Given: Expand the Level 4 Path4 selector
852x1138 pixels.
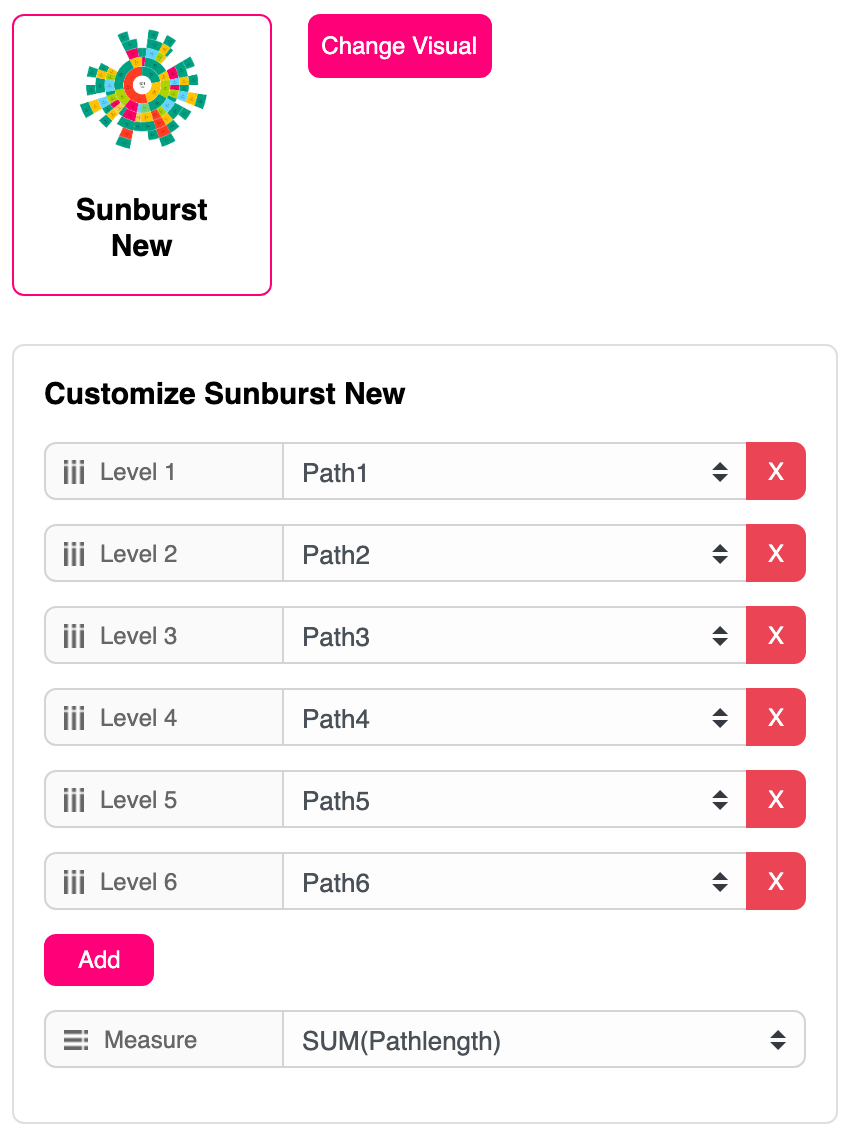Looking at the screenshot, I should (x=514, y=718).
